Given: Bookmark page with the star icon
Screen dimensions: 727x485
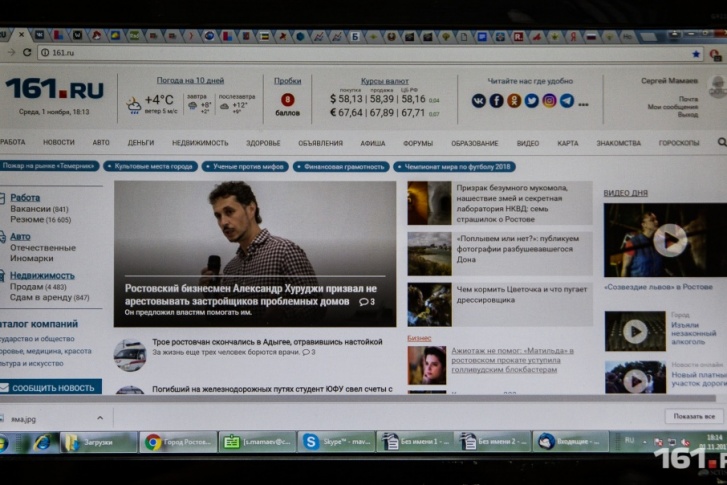Looking at the screenshot, I should 696,54.
